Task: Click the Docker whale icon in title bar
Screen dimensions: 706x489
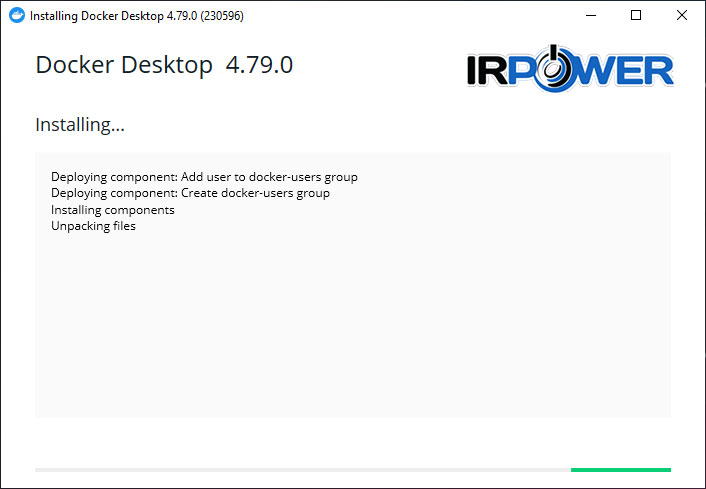Action: [17, 15]
